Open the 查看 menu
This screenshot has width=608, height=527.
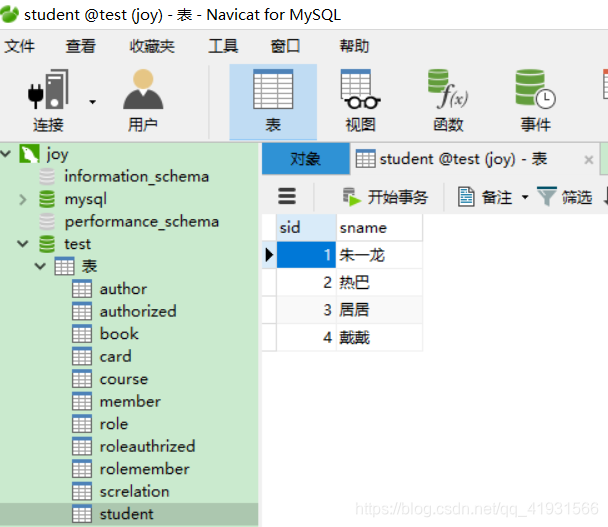click(80, 46)
